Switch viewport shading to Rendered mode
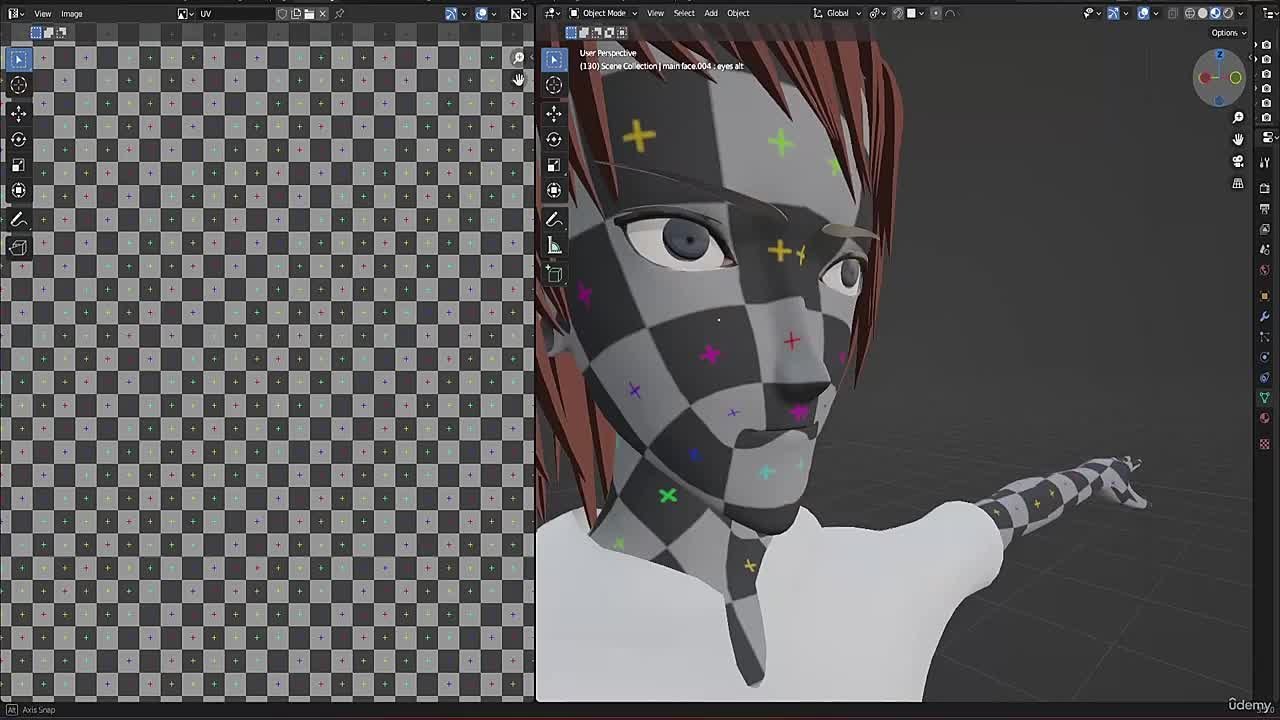 pyautogui.click(x=1229, y=13)
